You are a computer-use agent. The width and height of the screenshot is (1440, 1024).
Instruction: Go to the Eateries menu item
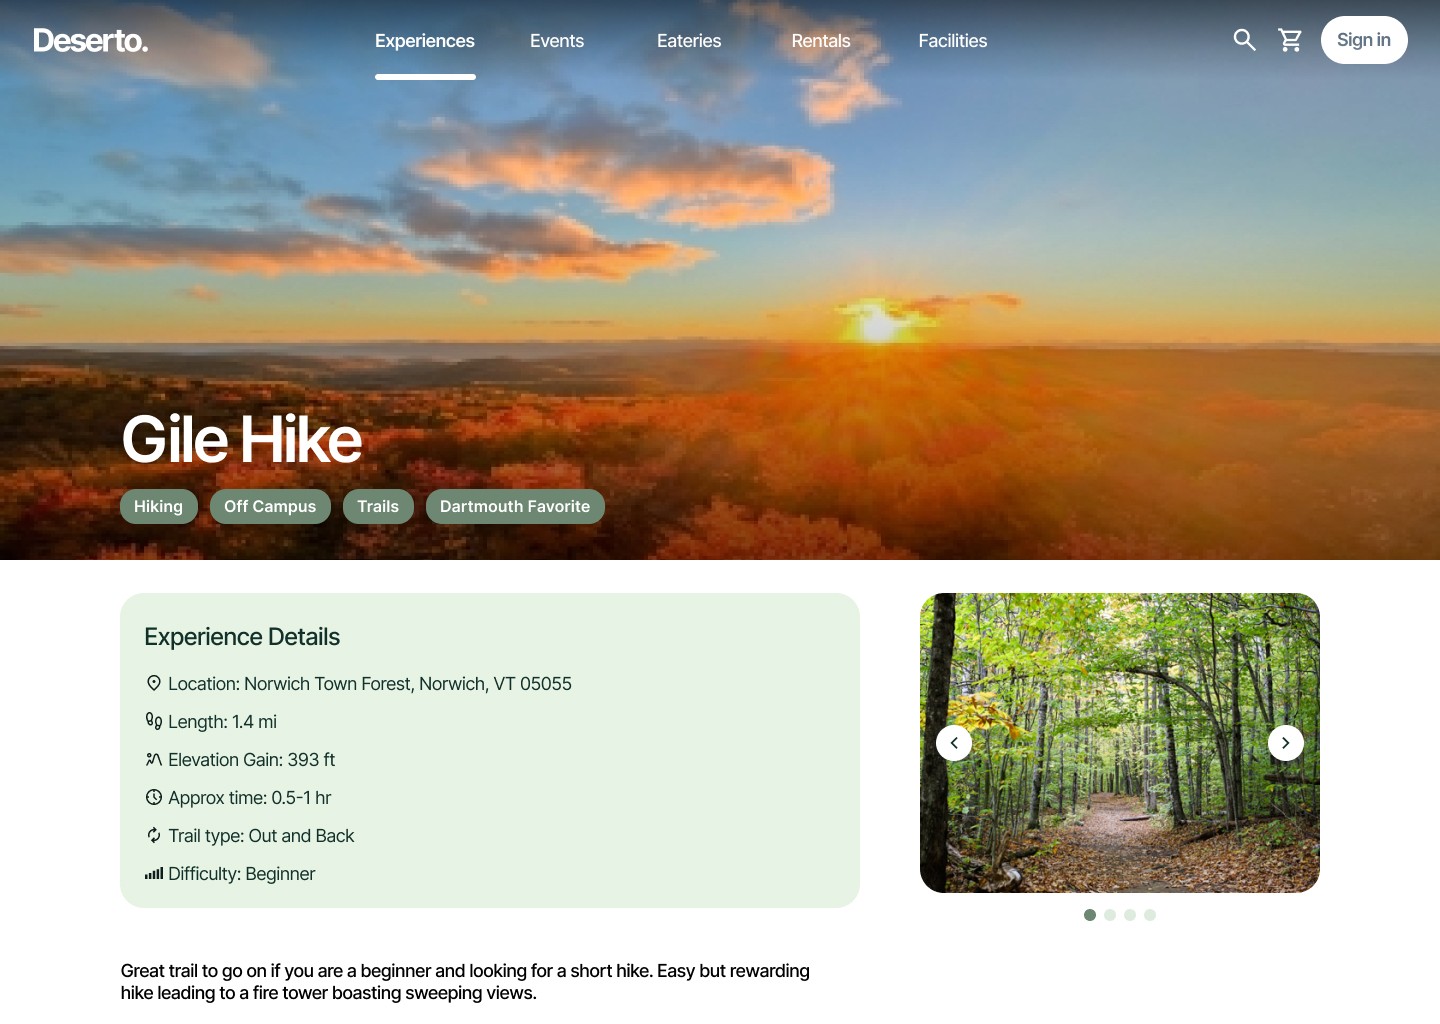689,41
